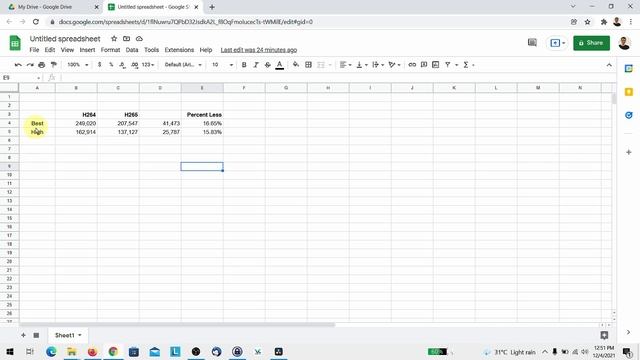
Task: Open the fill color picker
Action: [x=296, y=65]
